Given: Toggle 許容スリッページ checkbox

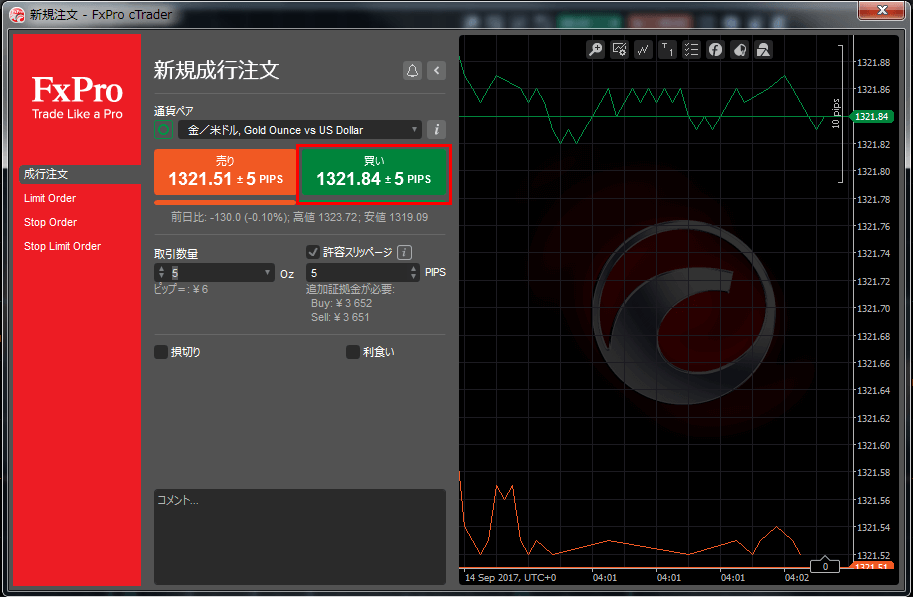Looking at the screenshot, I should point(313,252).
